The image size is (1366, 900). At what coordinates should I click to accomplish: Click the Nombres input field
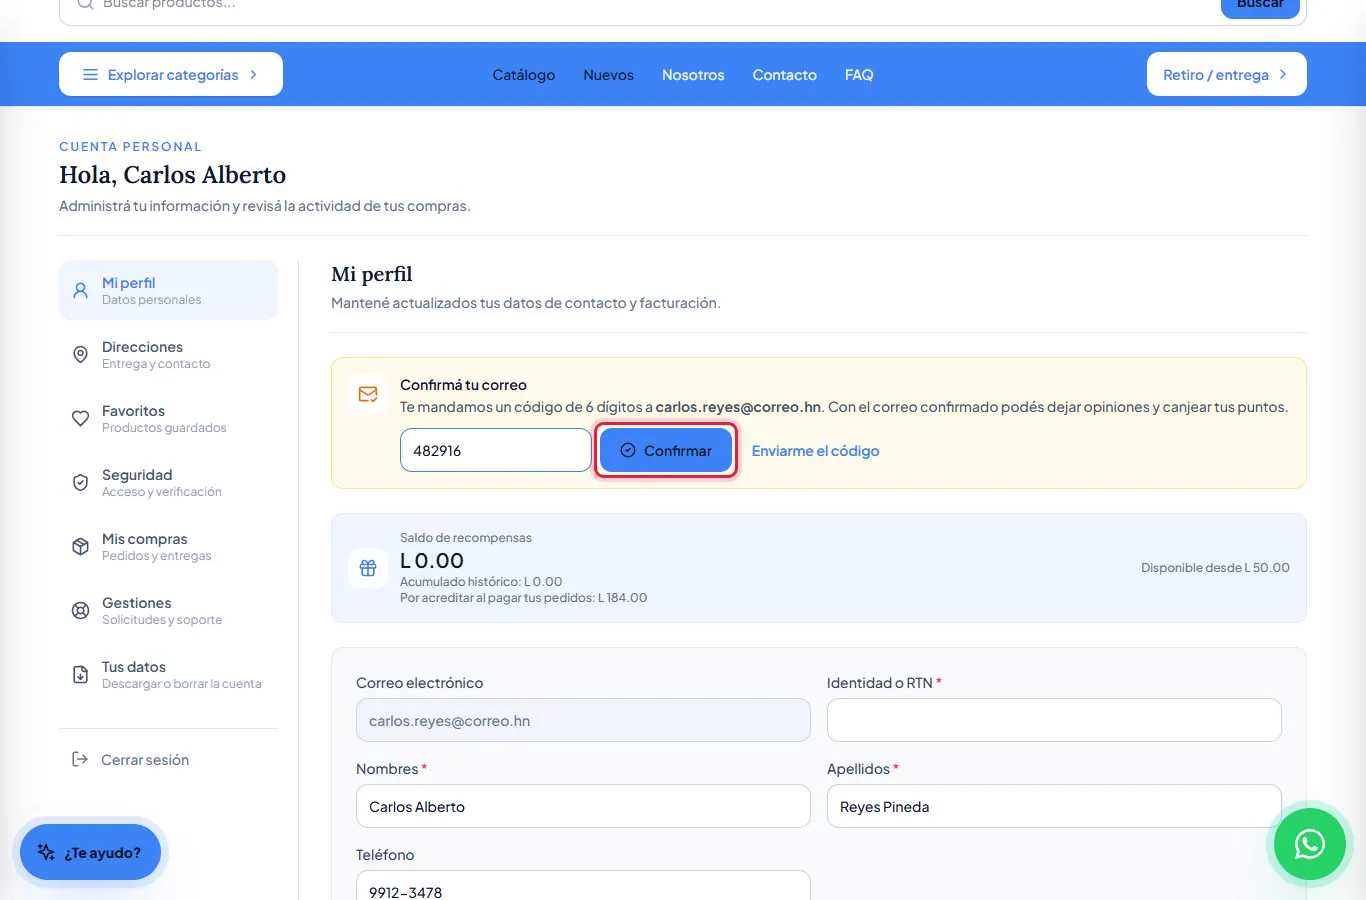coord(583,806)
